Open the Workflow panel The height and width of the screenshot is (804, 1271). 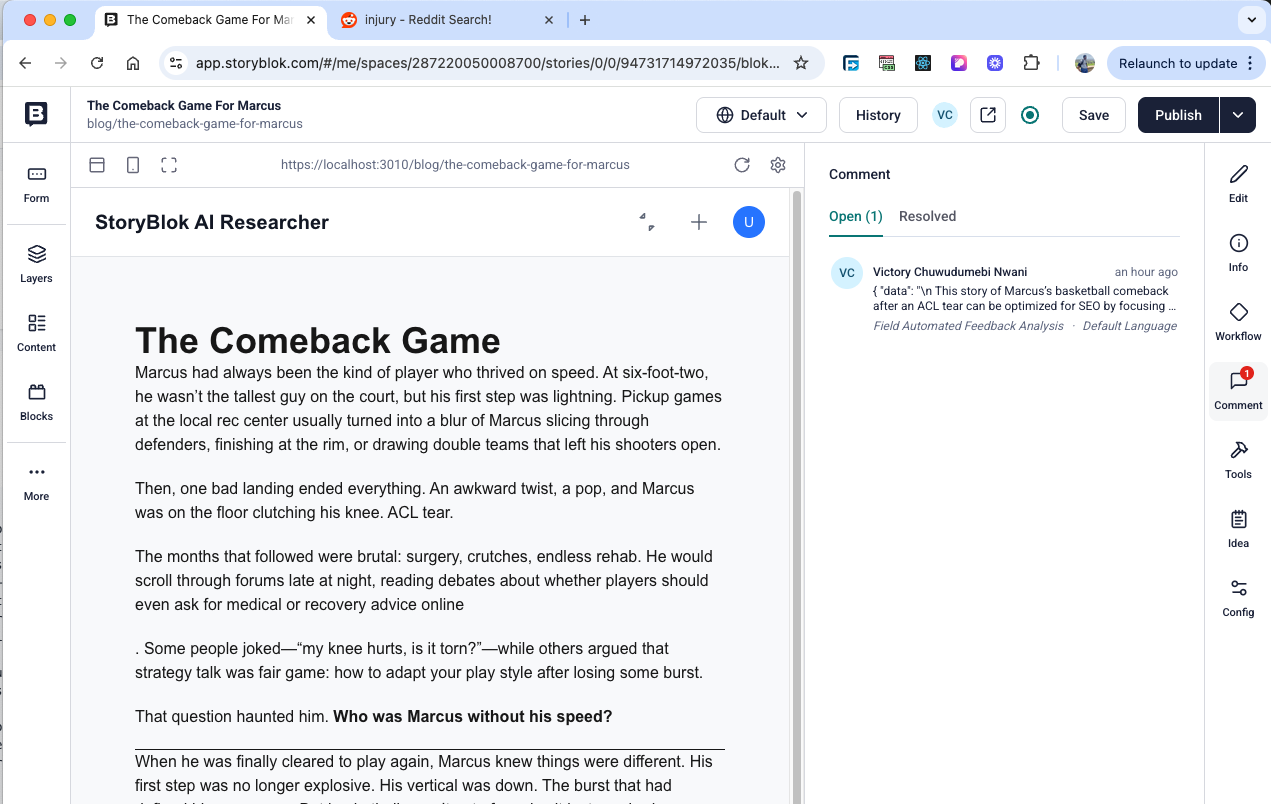click(1238, 322)
